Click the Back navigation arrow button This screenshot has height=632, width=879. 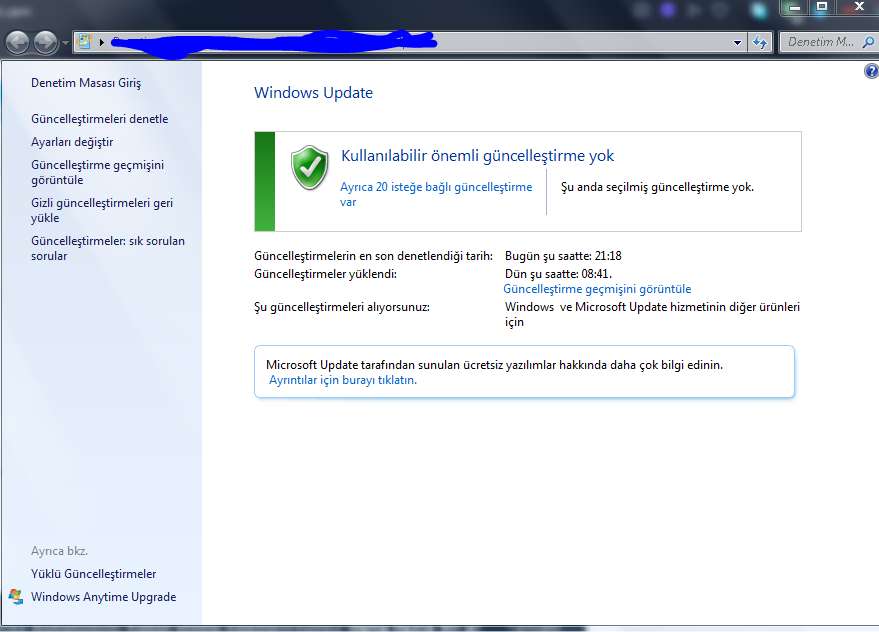pos(18,42)
